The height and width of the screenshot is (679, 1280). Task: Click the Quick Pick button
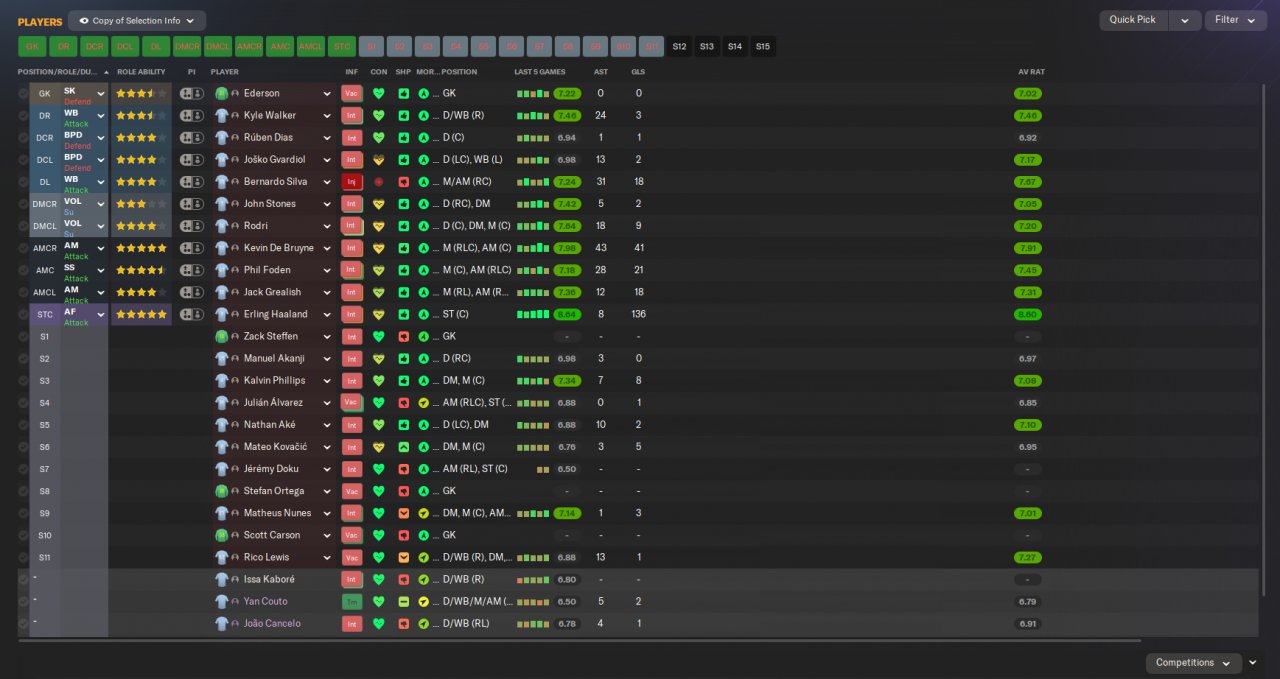tap(1133, 20)
